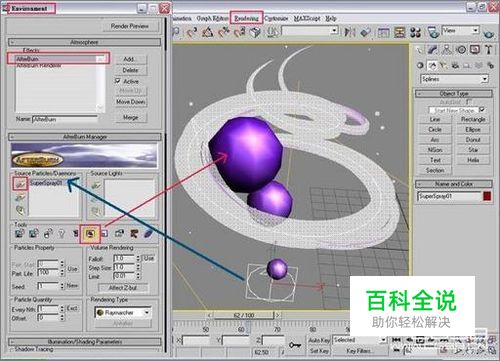The image size is (500, 361).
Task: Open Render Scene teapot icon
Action: (433, 32)
